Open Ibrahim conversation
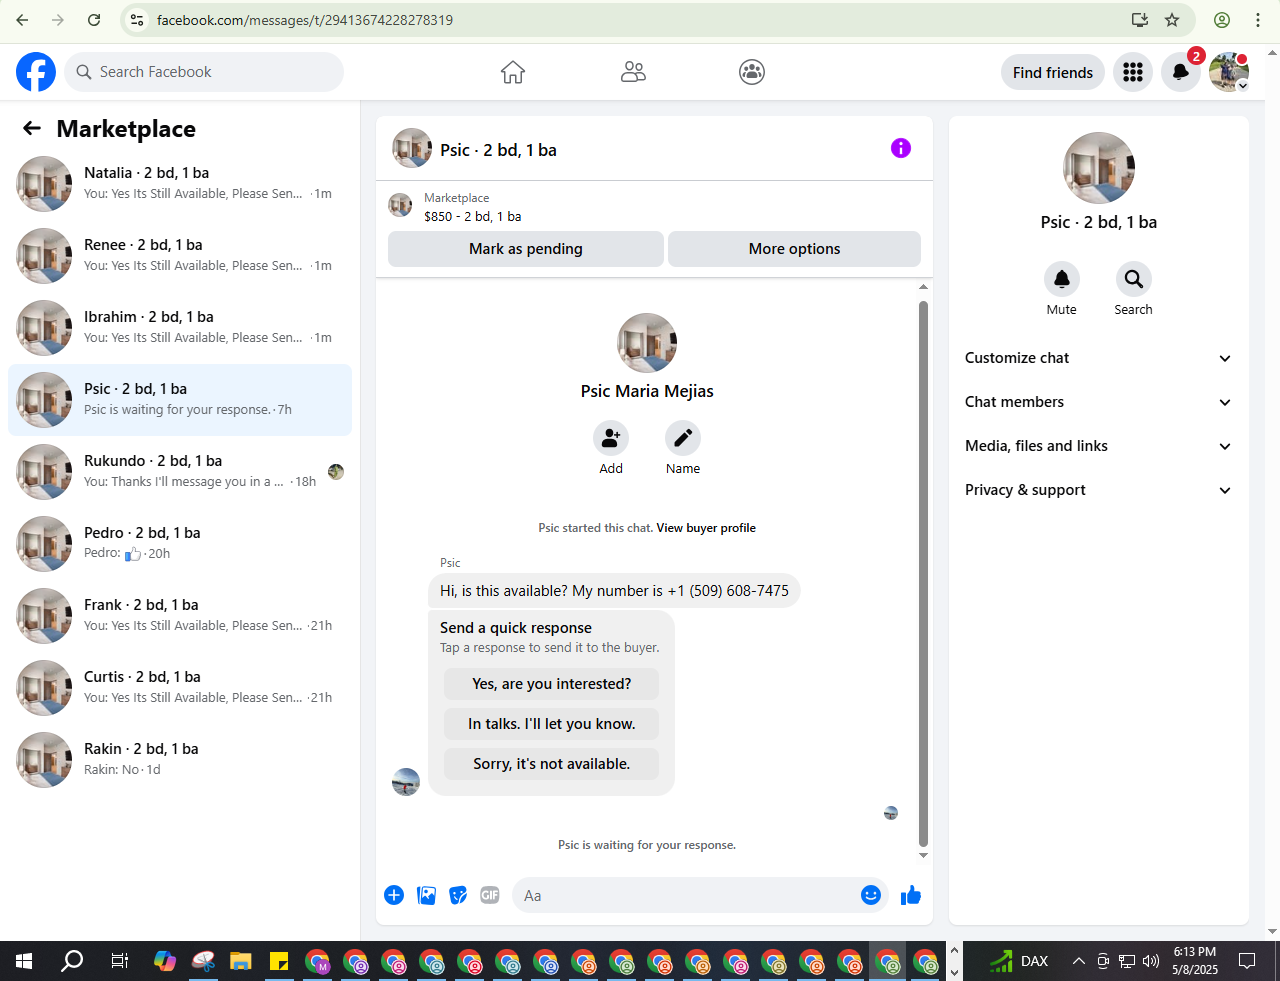Screen dimensions: 1280x981 point(180,328)
